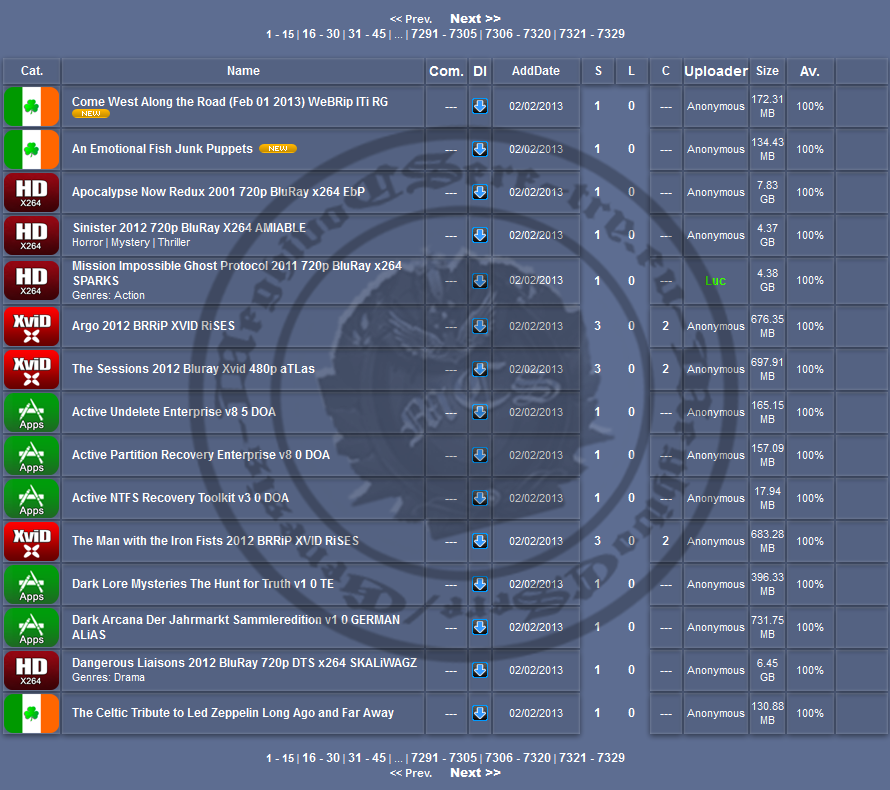Image resolution: width=890 pixels, height=790 pixels.
Task: Sort by Name column header
Action: 243,71
